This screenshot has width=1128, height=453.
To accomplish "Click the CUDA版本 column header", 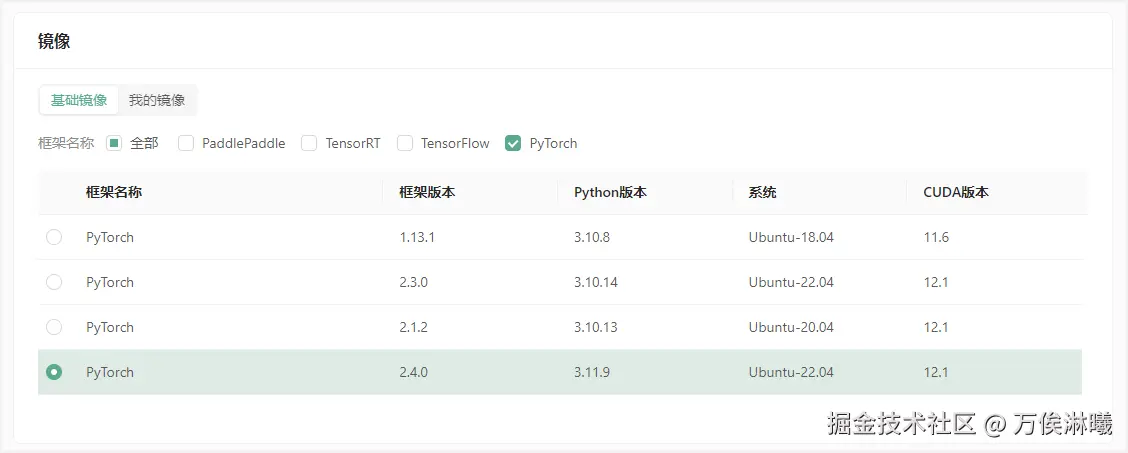I will 956,193.
